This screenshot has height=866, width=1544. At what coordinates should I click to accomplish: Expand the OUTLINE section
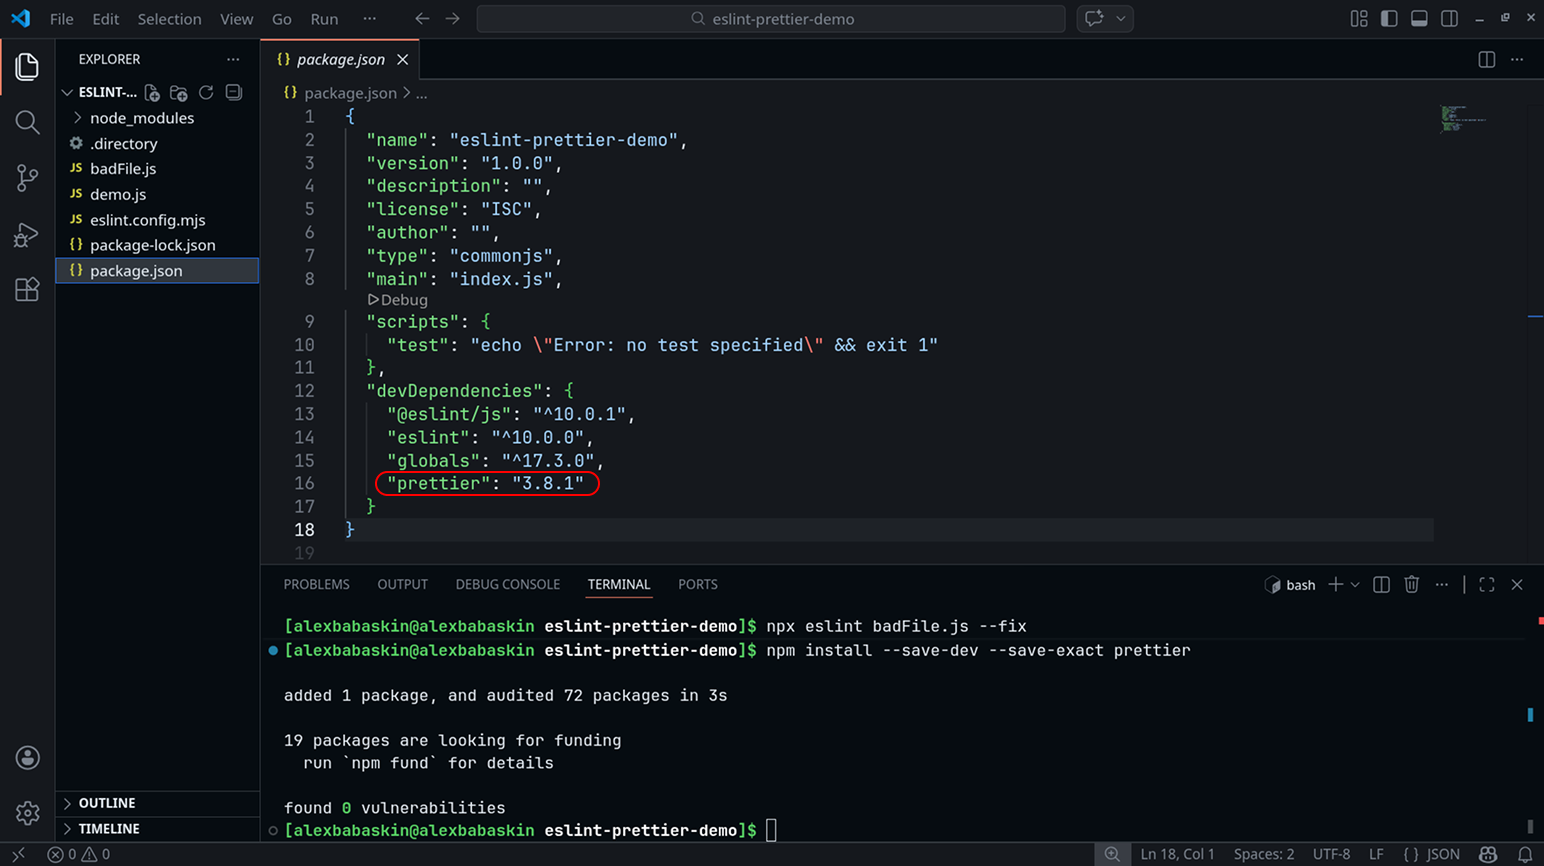coord(107,803)
